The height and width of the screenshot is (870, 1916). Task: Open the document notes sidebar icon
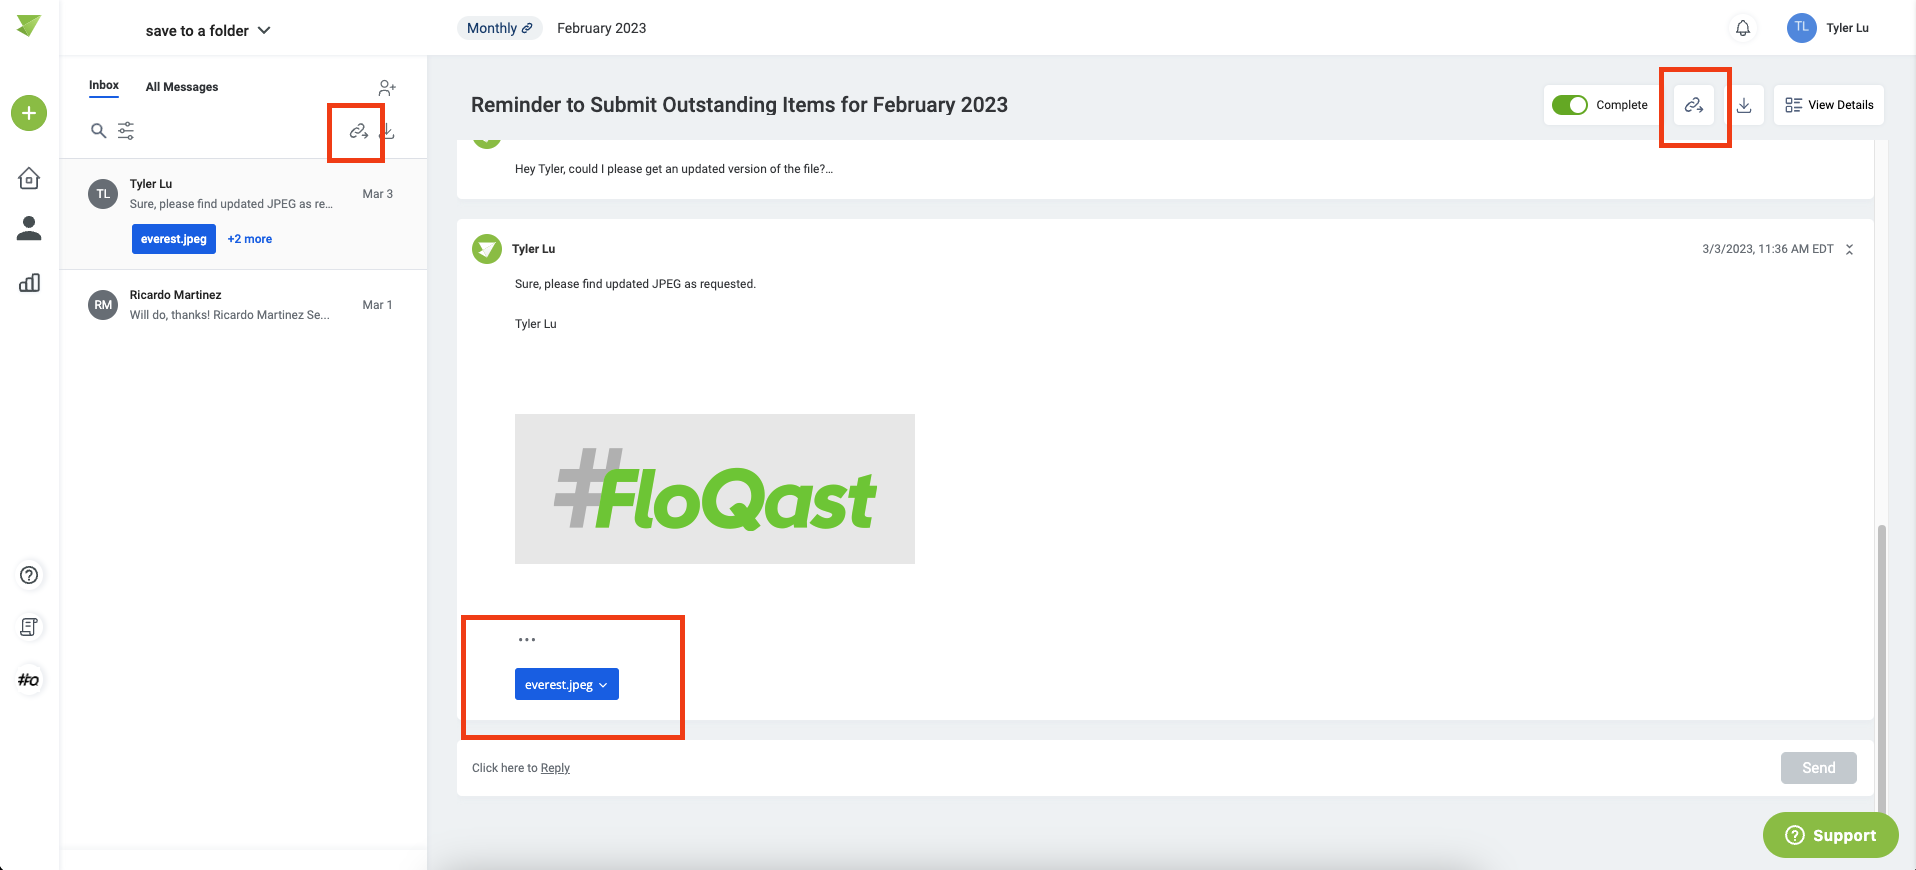coord(29,627)
